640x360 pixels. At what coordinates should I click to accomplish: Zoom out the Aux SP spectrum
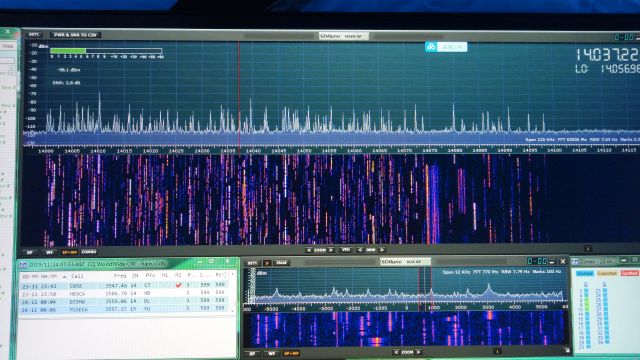click(396, 352)
